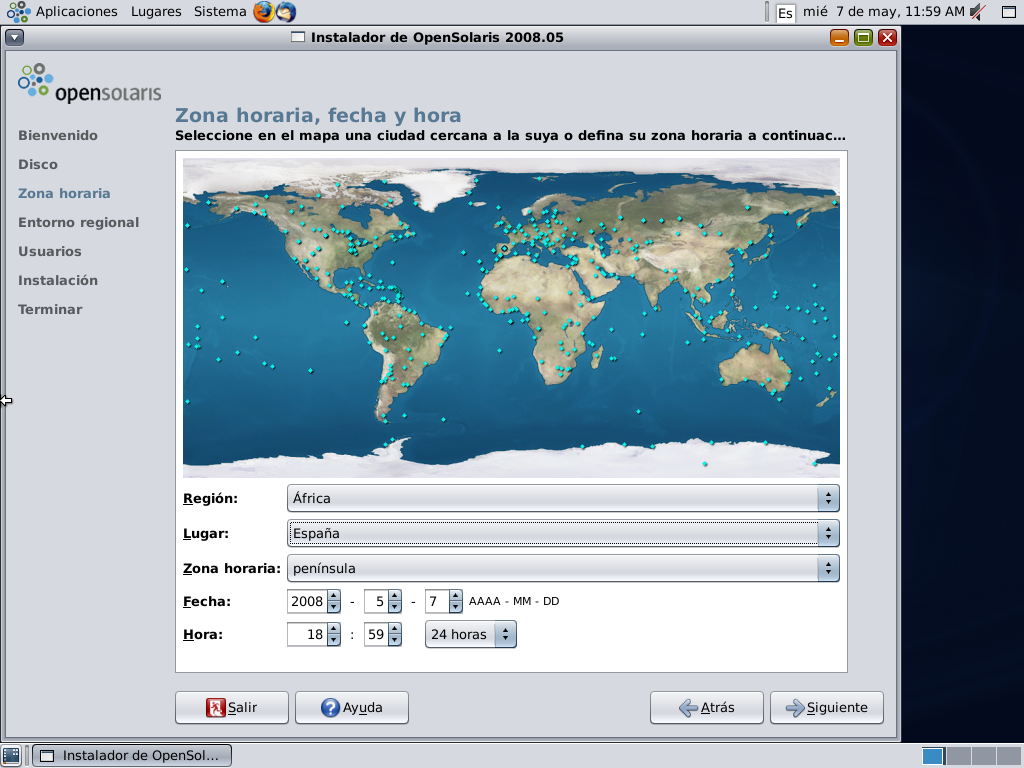1024x768 pixels.
Task: Click inside the minutes field showing 59
Action: click(375, 634)
